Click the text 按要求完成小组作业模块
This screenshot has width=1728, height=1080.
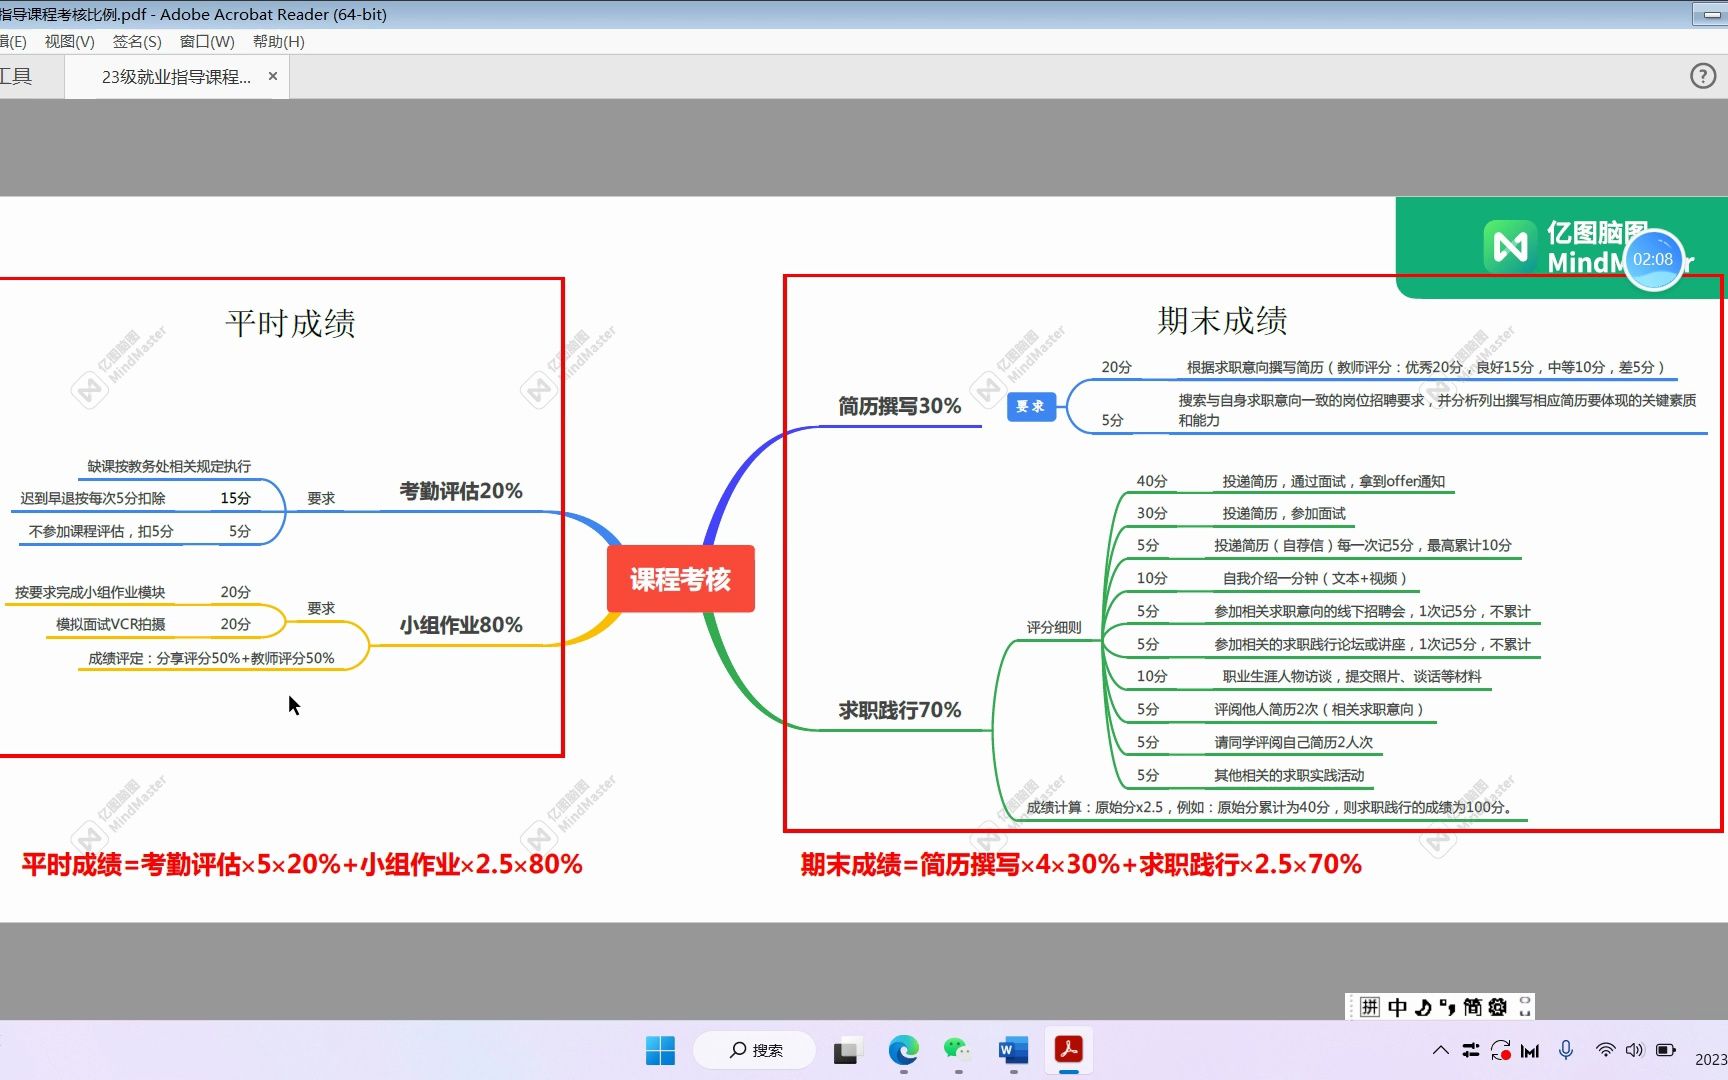[x=90, y=592]
